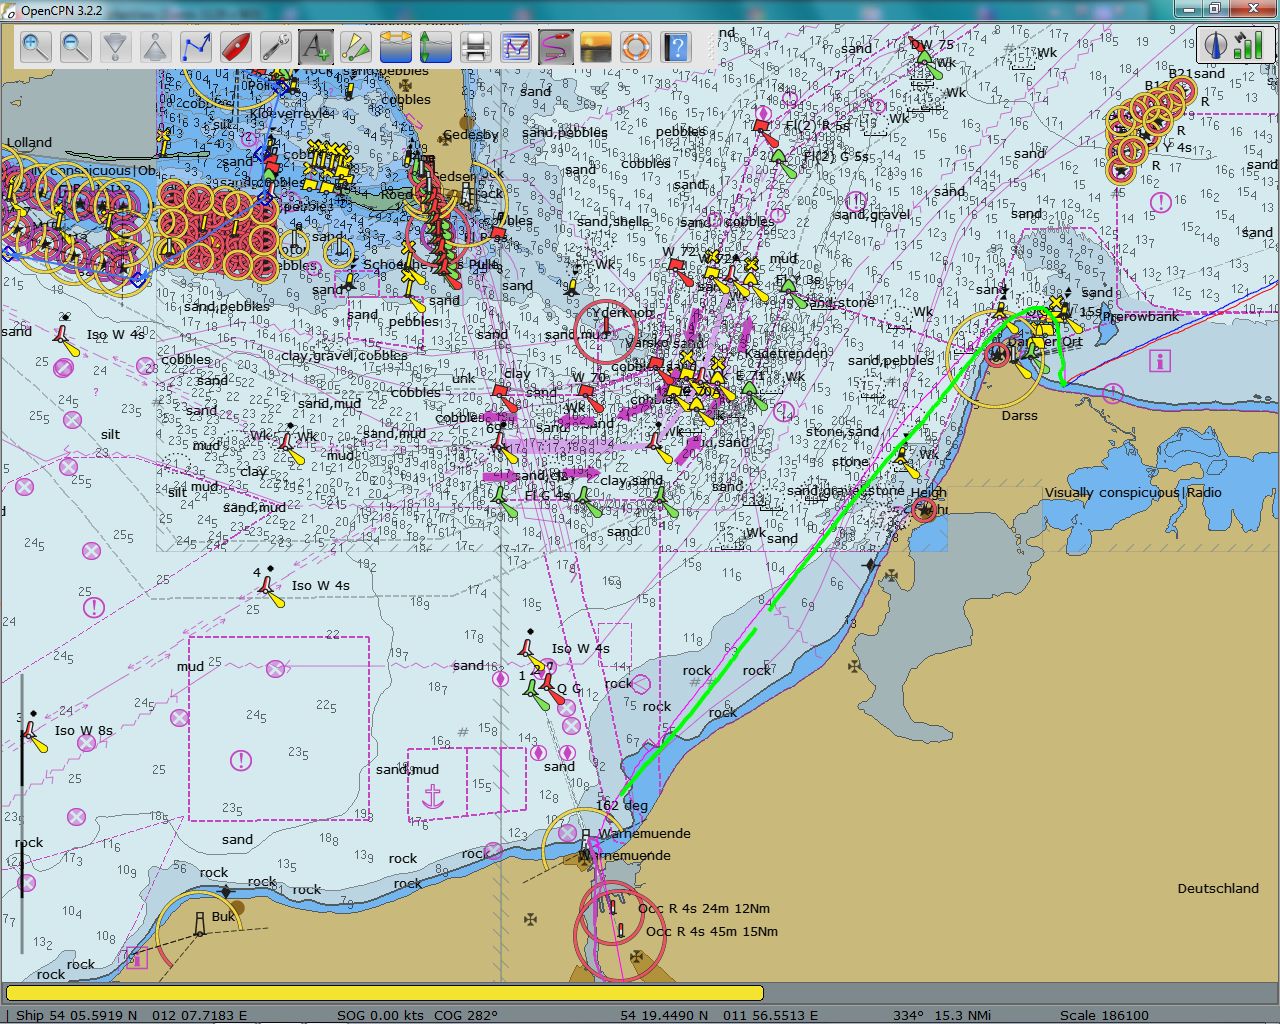Viewport: 1280px width, 1024px height.
Task: Toggle ENC text display
Action: (316, 46)
